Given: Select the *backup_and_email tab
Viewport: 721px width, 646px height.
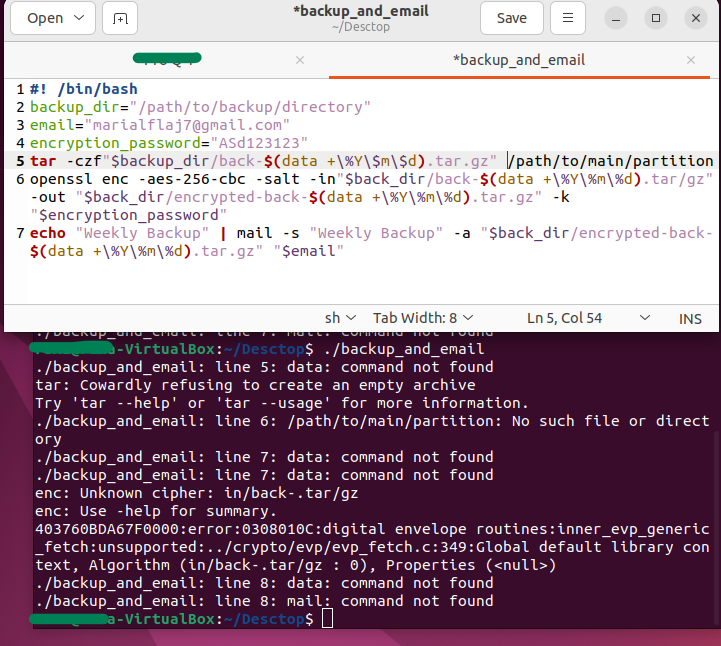Looking at the screenshot, I should pos(519,60).
